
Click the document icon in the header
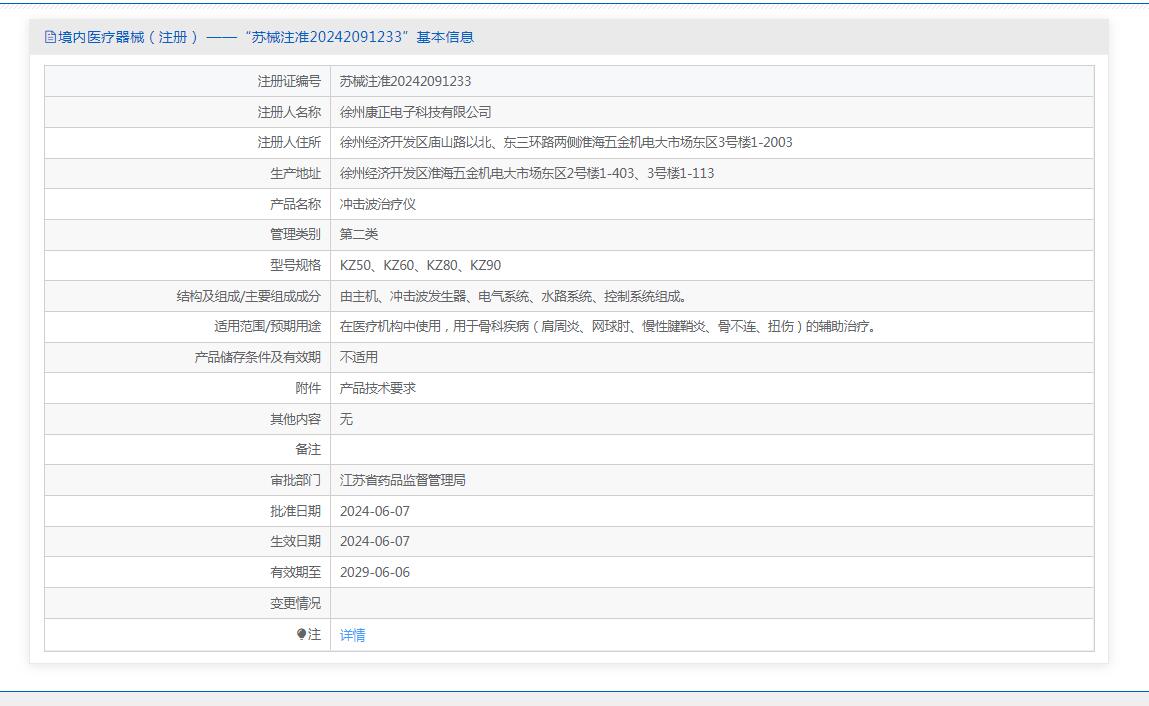[x=50, y=37]
